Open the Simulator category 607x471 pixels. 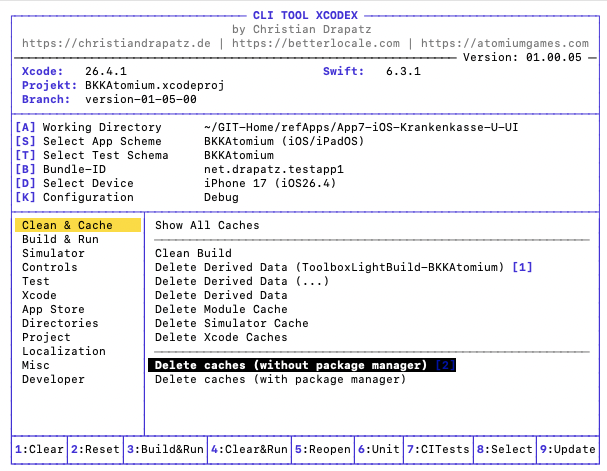pos(53,253)
